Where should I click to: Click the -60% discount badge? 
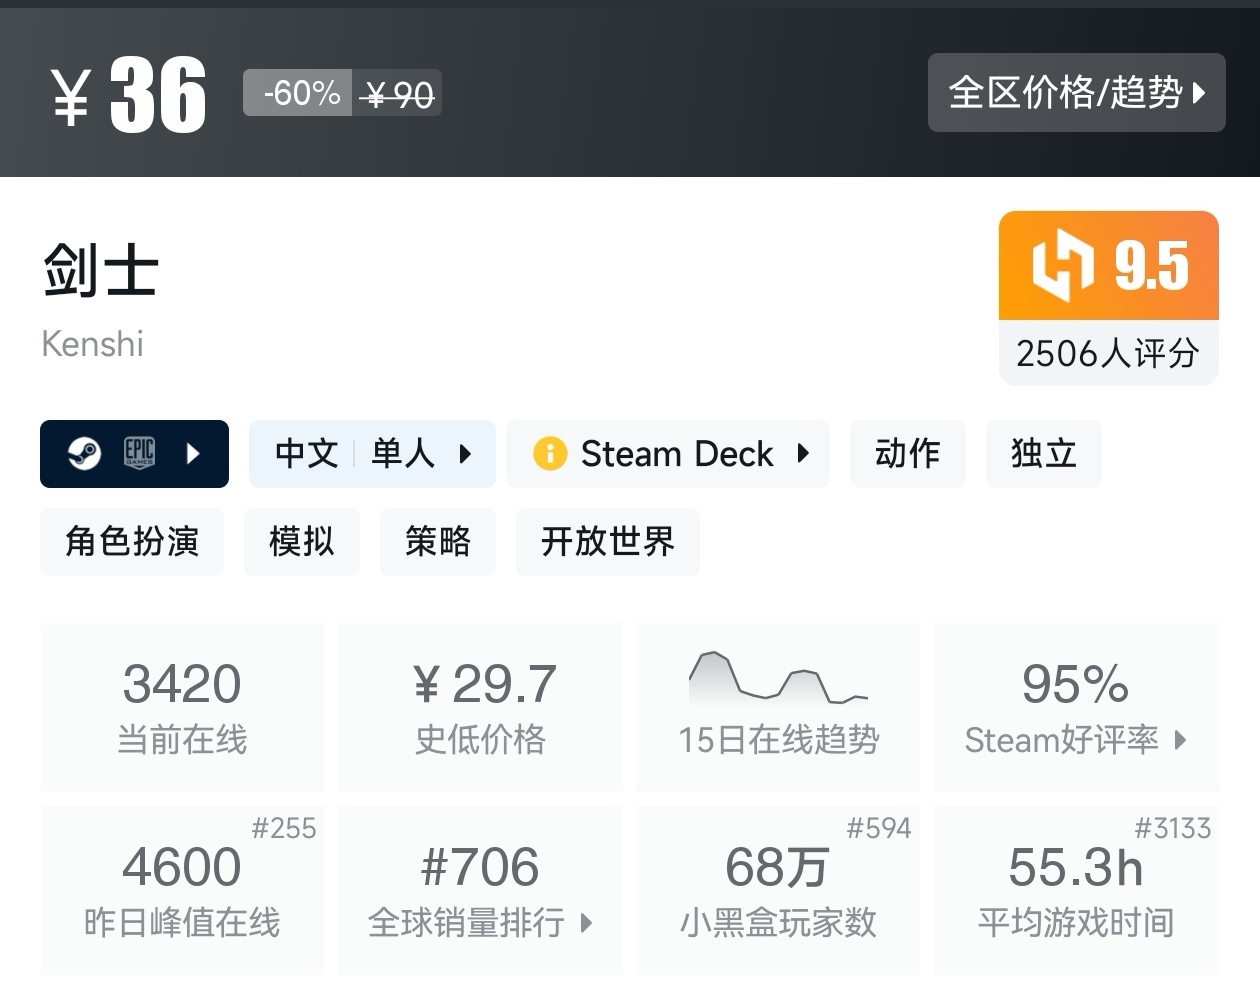click(x=298, y=94)
